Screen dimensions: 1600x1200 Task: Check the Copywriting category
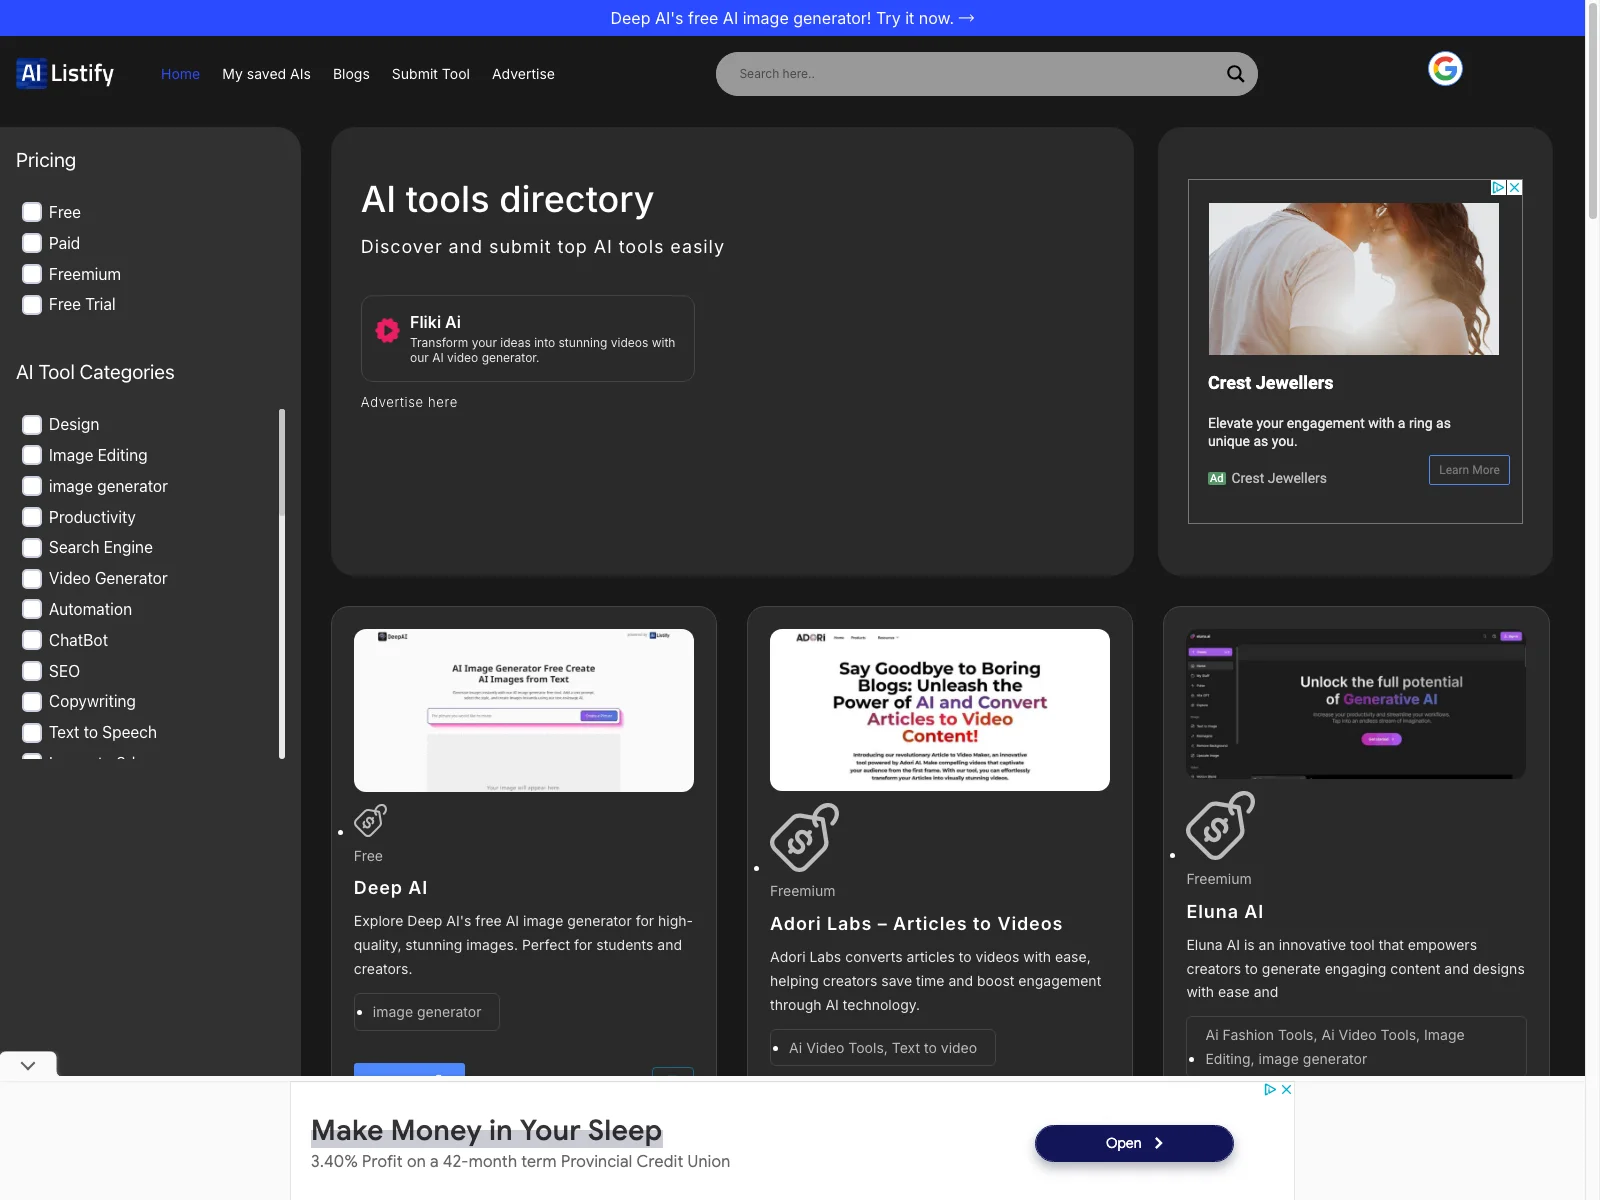pos(32,701)
